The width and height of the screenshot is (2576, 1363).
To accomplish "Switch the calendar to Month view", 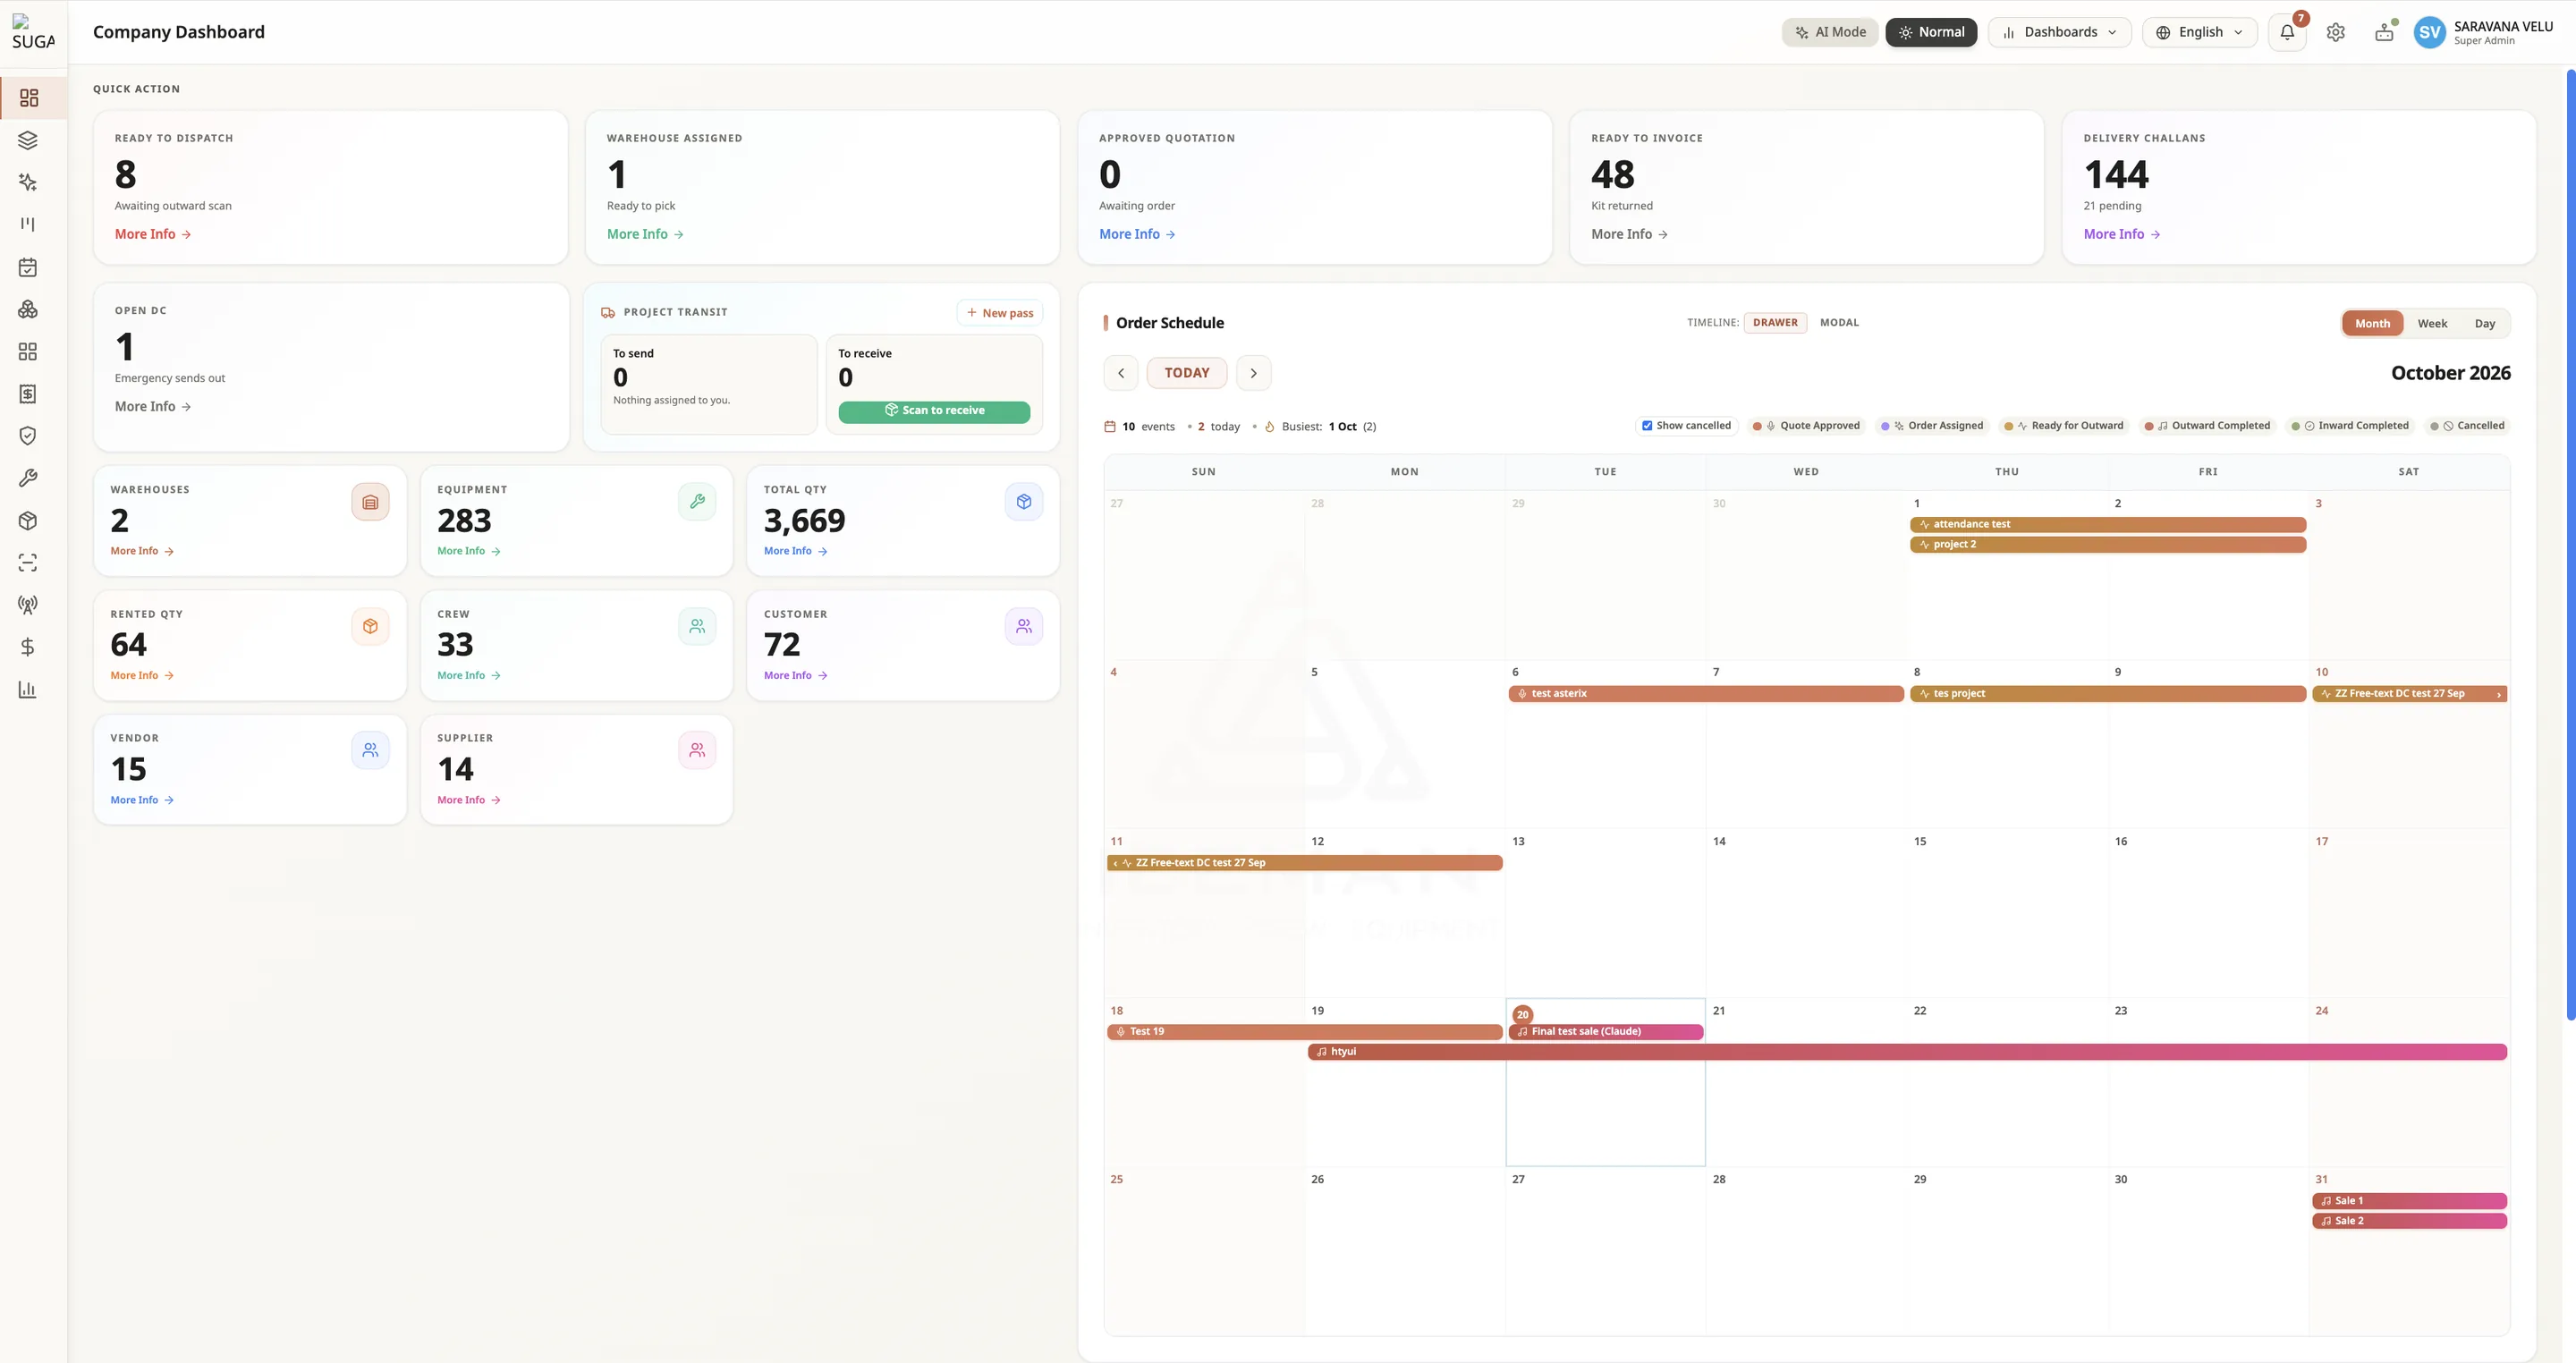I will [2372, 323].
